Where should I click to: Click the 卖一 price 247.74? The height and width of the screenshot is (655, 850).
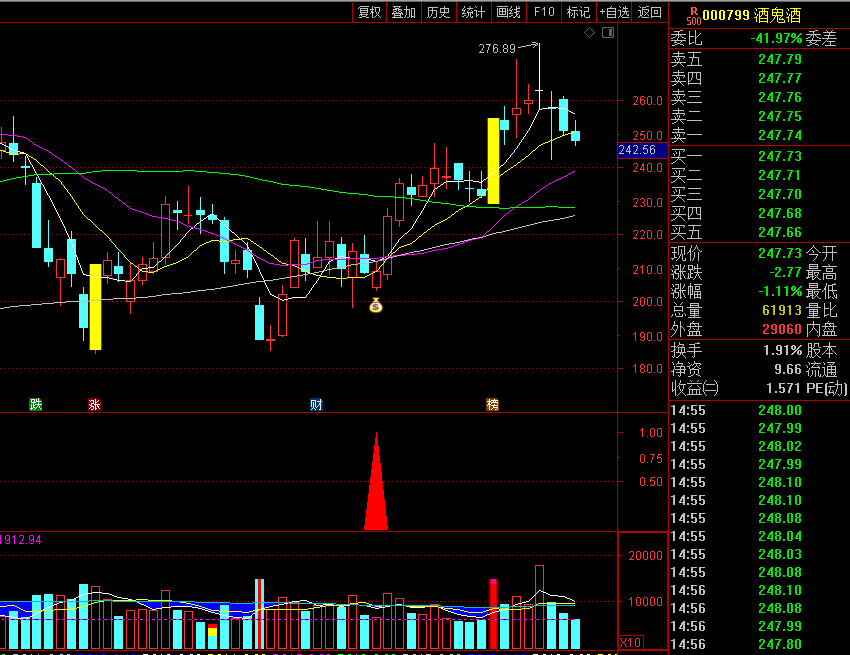(x=780, y=135)
